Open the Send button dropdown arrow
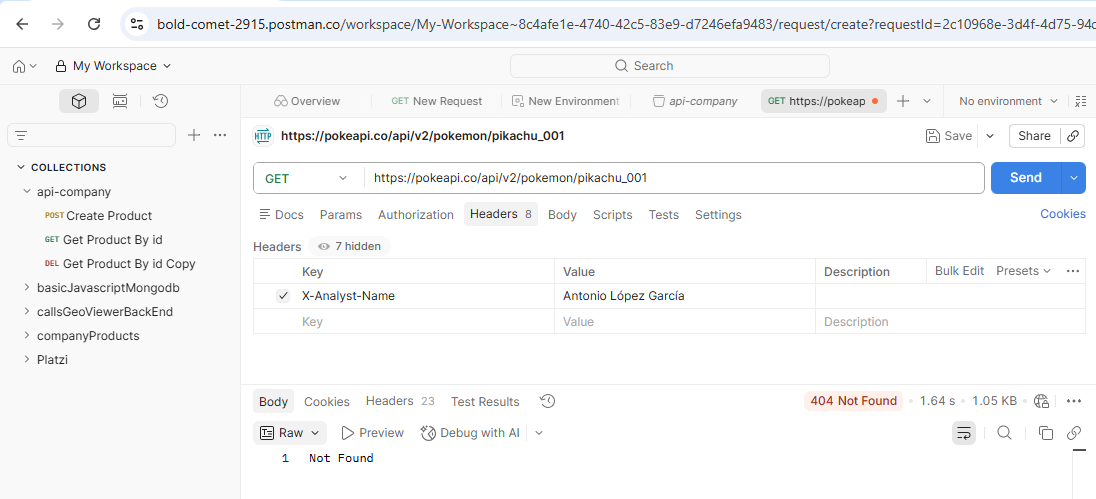The width and height of the screenshot is (1096, 499). (x=1074, y=178)
